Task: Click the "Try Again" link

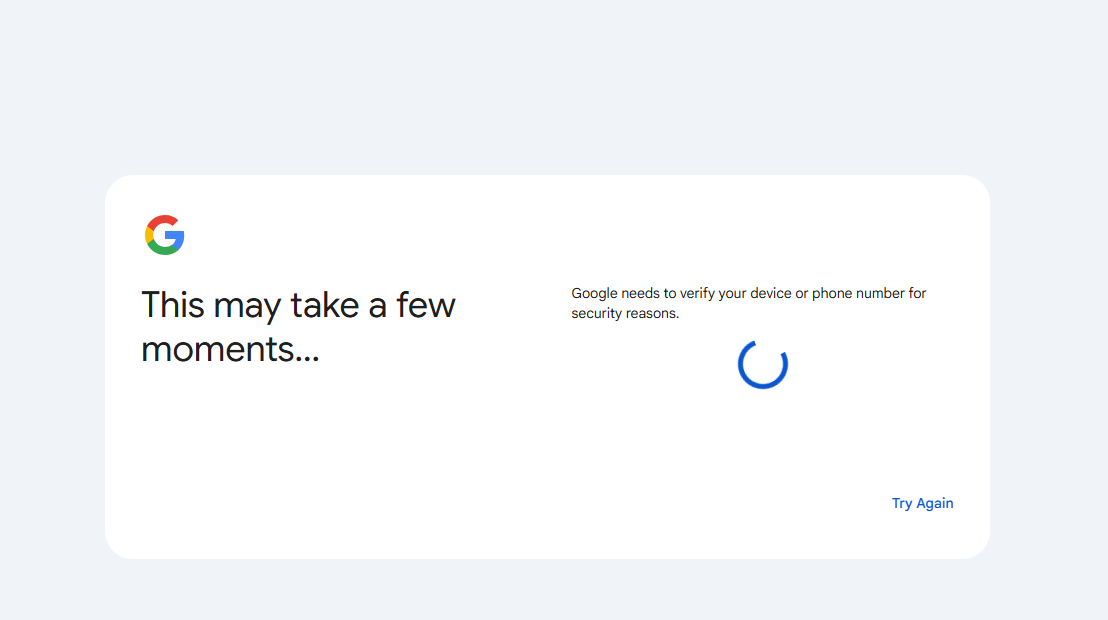Action: [922, 503]
